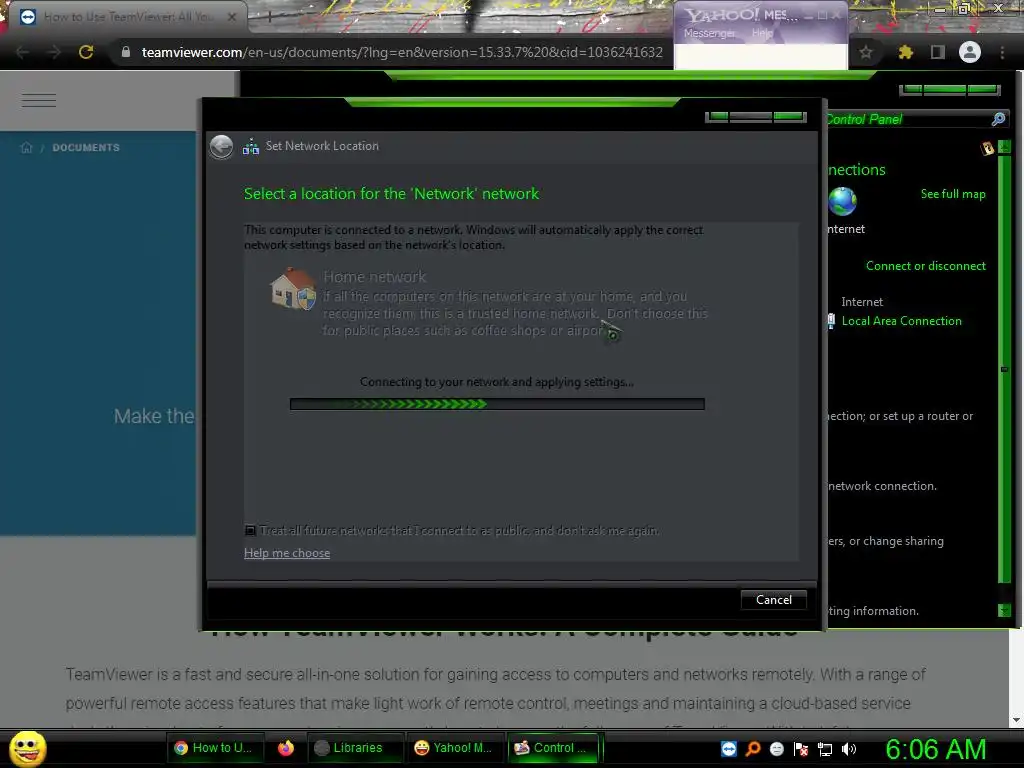Click the back arrow in Set Network Location dialog

coord(221,146)
